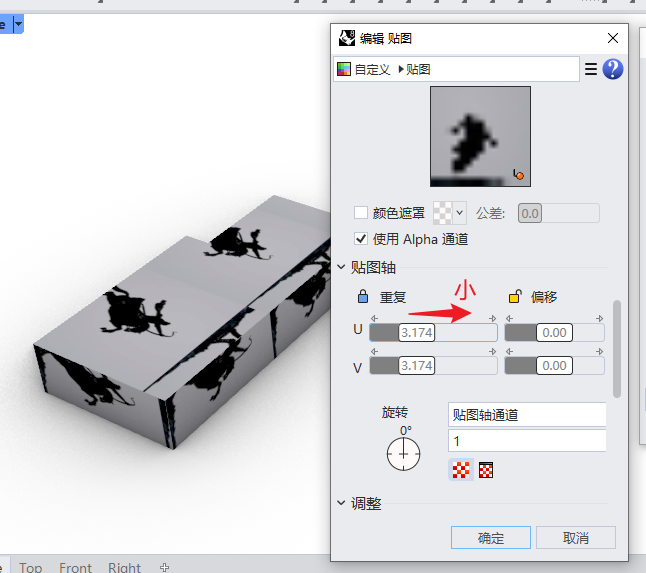Click the Rhino logo in dialog title
Image resolution: width=646 pixels, height=573 pixels.
[347, 38]
